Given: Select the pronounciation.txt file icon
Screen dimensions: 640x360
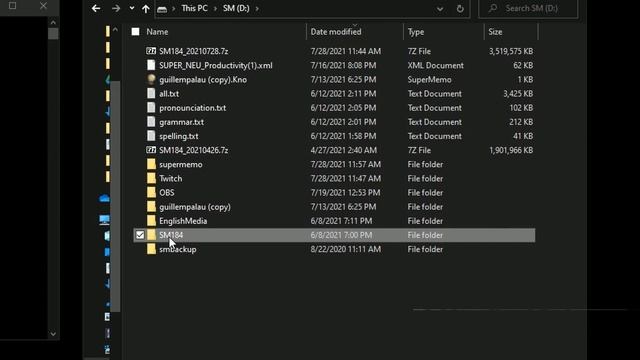Looking at the screenshot, I should [x=151, y=108].
